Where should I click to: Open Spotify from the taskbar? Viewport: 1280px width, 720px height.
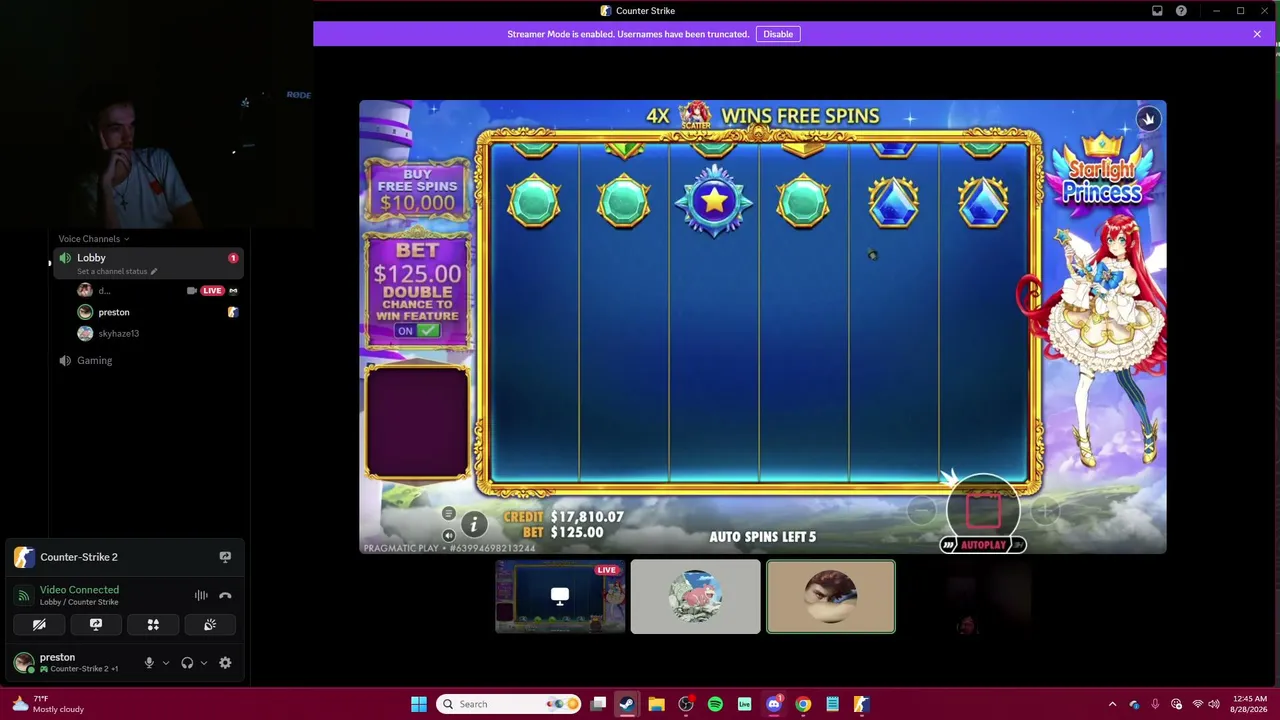point(715,704)
